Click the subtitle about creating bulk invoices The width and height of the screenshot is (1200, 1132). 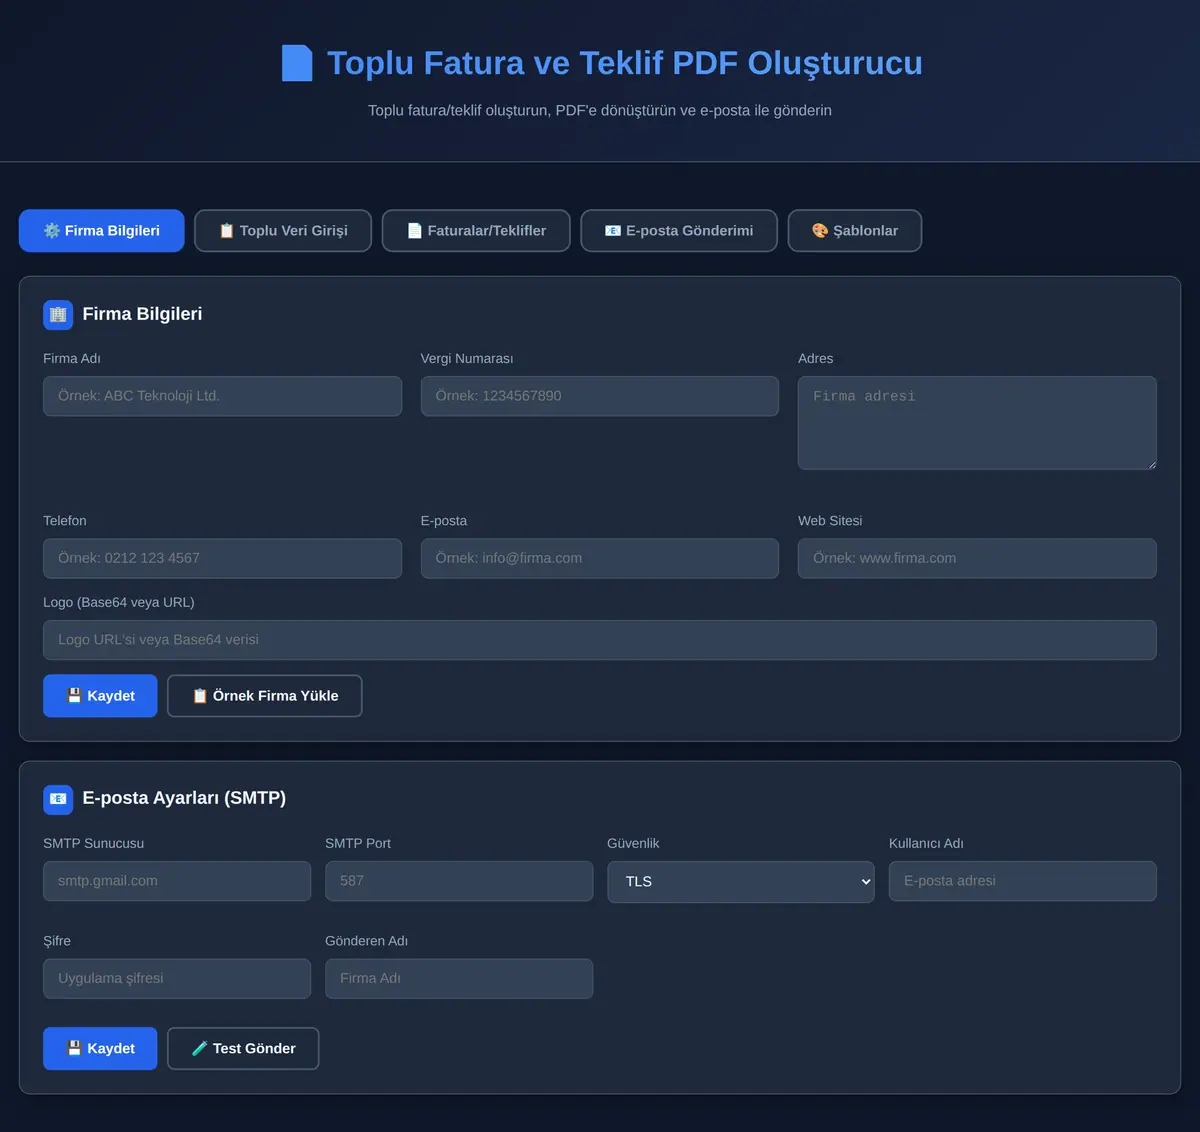[x=600, y=110]
